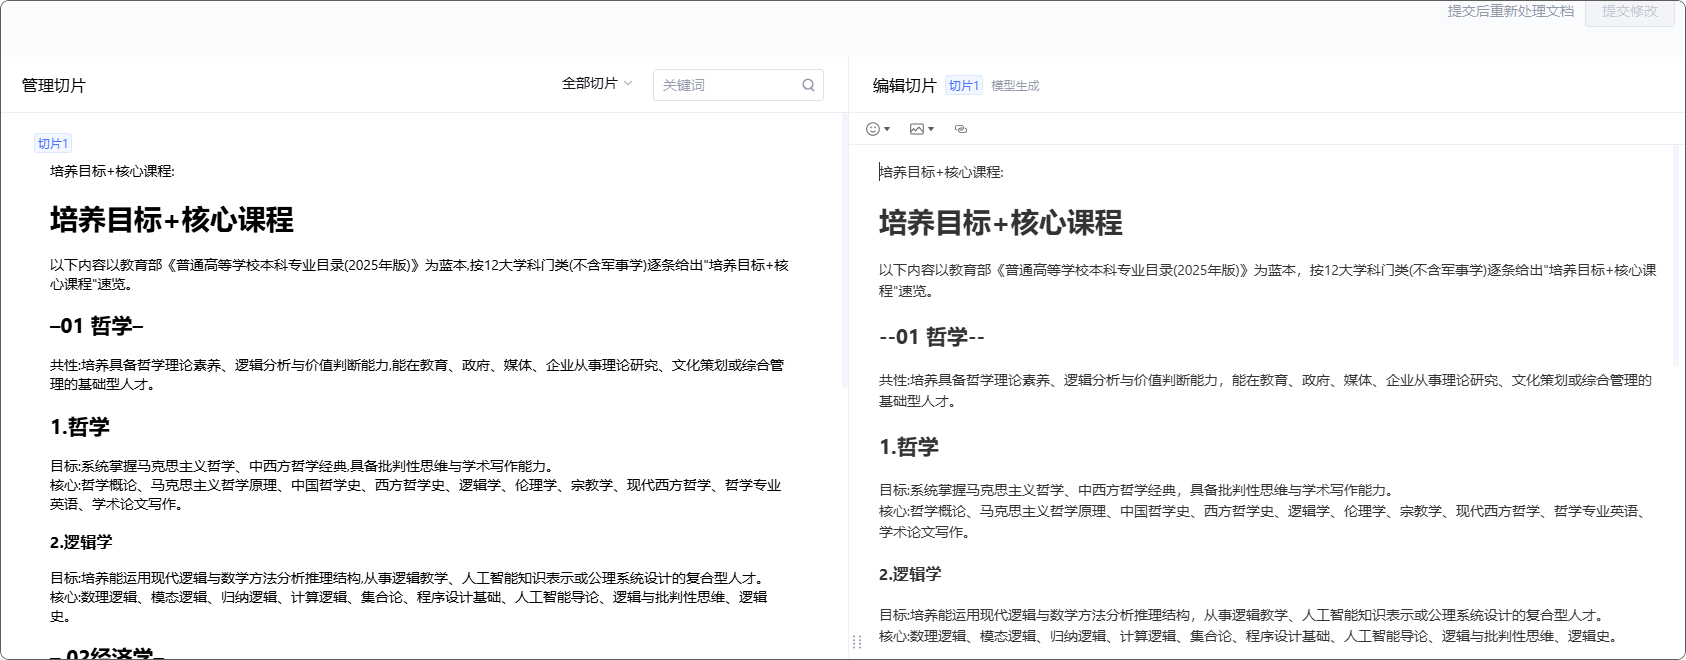Click the insert image icon
1686x660 pixels.
[x=916, y=129]
